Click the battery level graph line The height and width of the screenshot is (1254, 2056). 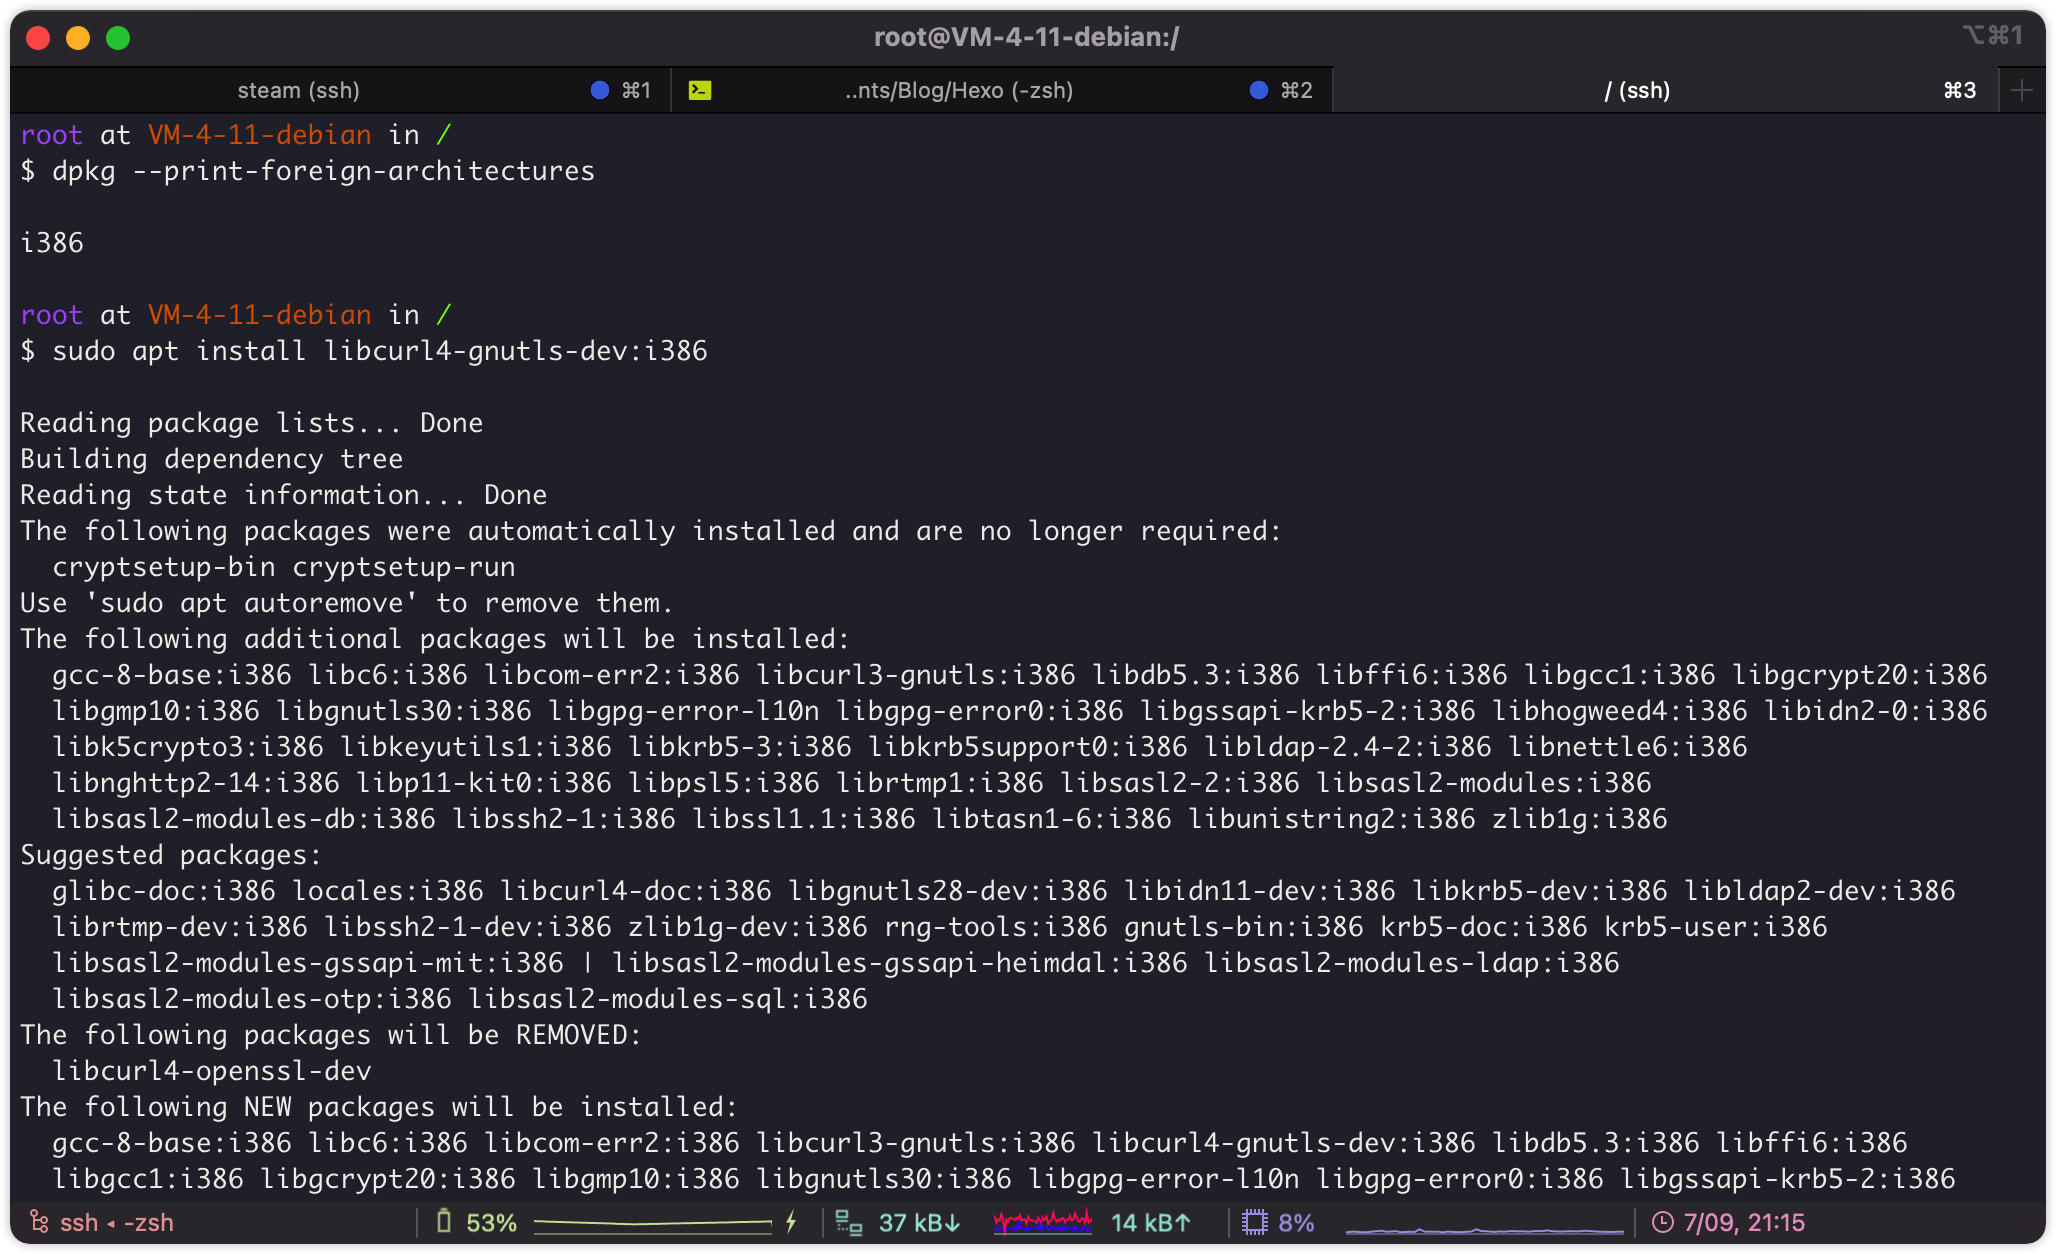[652, 1222]
